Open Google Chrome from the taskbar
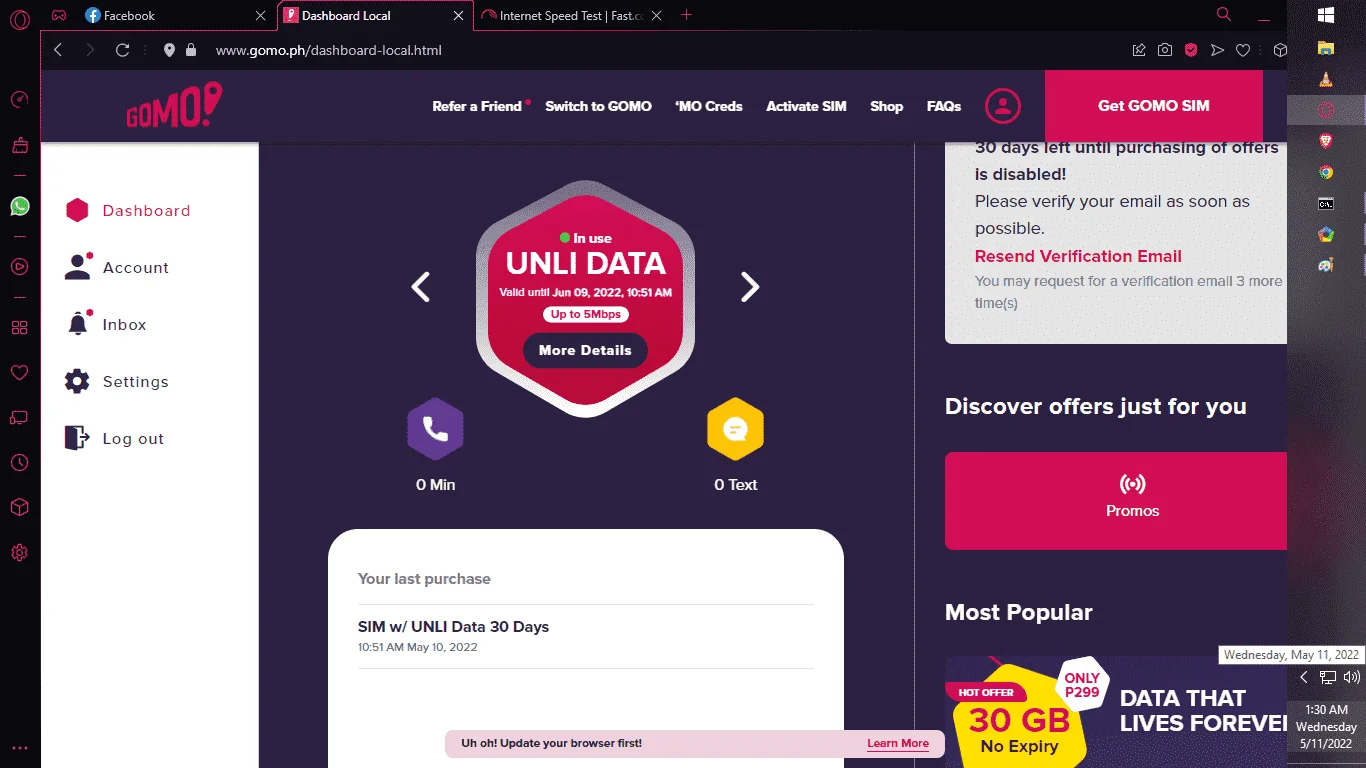Screen dimensions: 1366x768 [1326, 172]
